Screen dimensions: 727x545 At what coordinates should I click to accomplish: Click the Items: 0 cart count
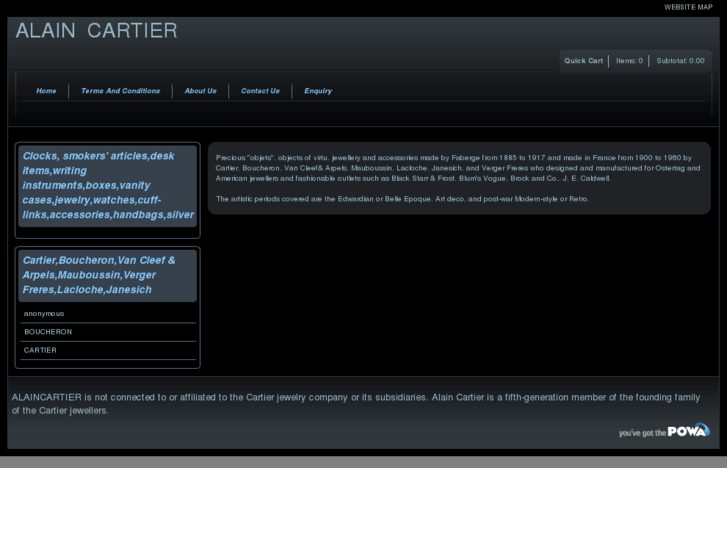tap(629, 61)
